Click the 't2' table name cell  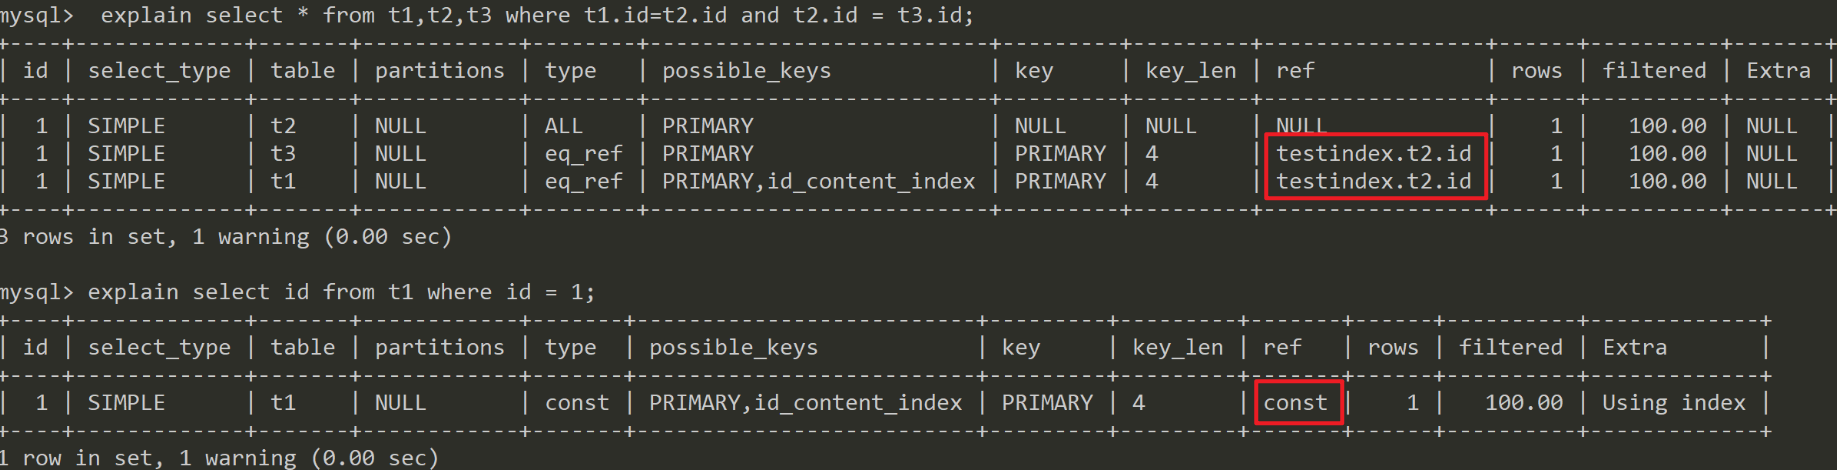(x=283, y=126)
